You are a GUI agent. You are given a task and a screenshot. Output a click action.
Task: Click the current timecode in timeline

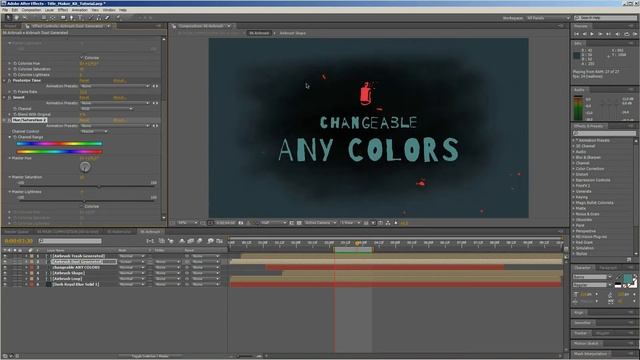(x=18, y=241)
